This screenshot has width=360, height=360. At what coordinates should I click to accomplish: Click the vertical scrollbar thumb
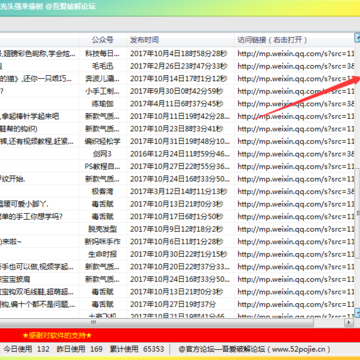pyautogui.click(x=357, y=213)
